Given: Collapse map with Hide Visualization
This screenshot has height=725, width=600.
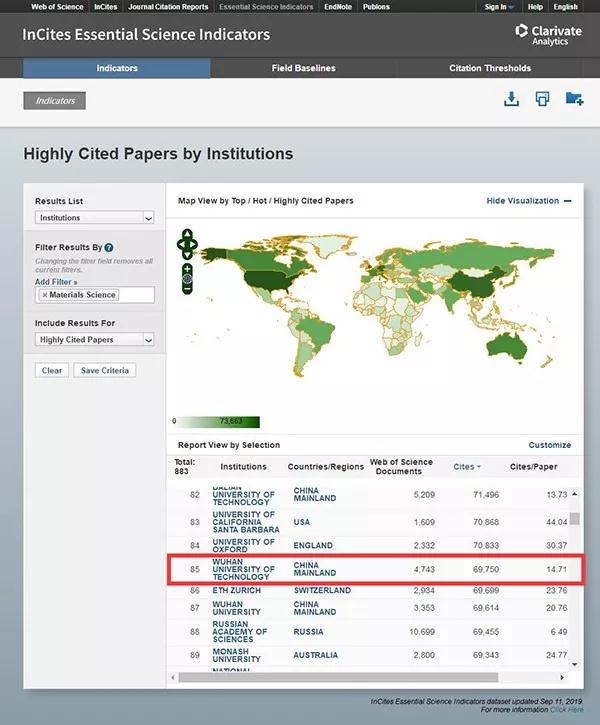Looking at the screenshot, I should tap(529, 201).
